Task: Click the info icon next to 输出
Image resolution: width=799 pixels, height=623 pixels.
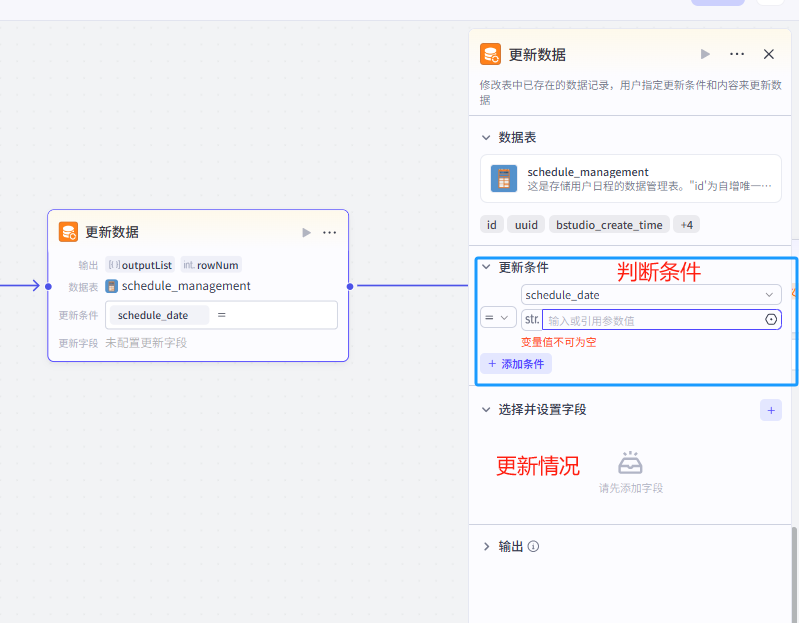Action: tap(534, 547)
